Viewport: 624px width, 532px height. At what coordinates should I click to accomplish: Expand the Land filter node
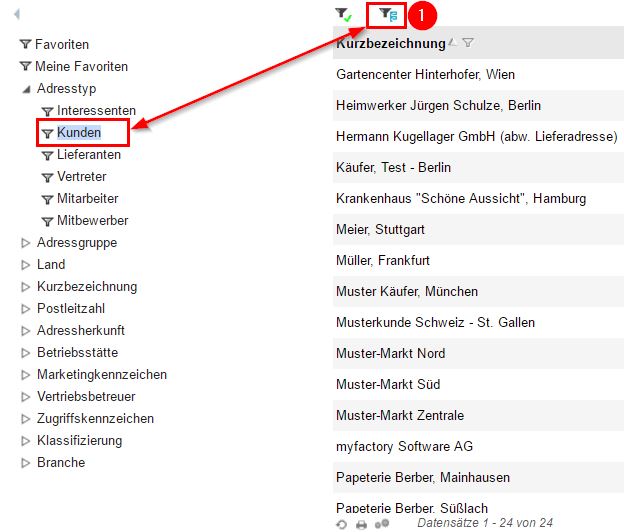25,265
